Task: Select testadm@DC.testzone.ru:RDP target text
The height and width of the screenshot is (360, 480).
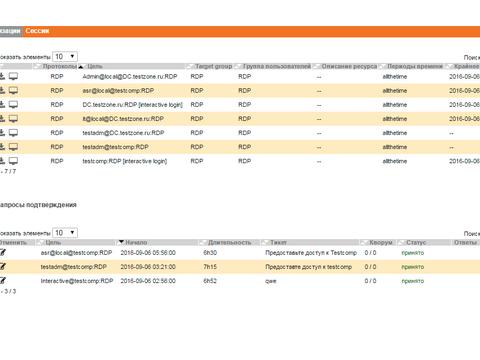Action: (x=123, y=133)
